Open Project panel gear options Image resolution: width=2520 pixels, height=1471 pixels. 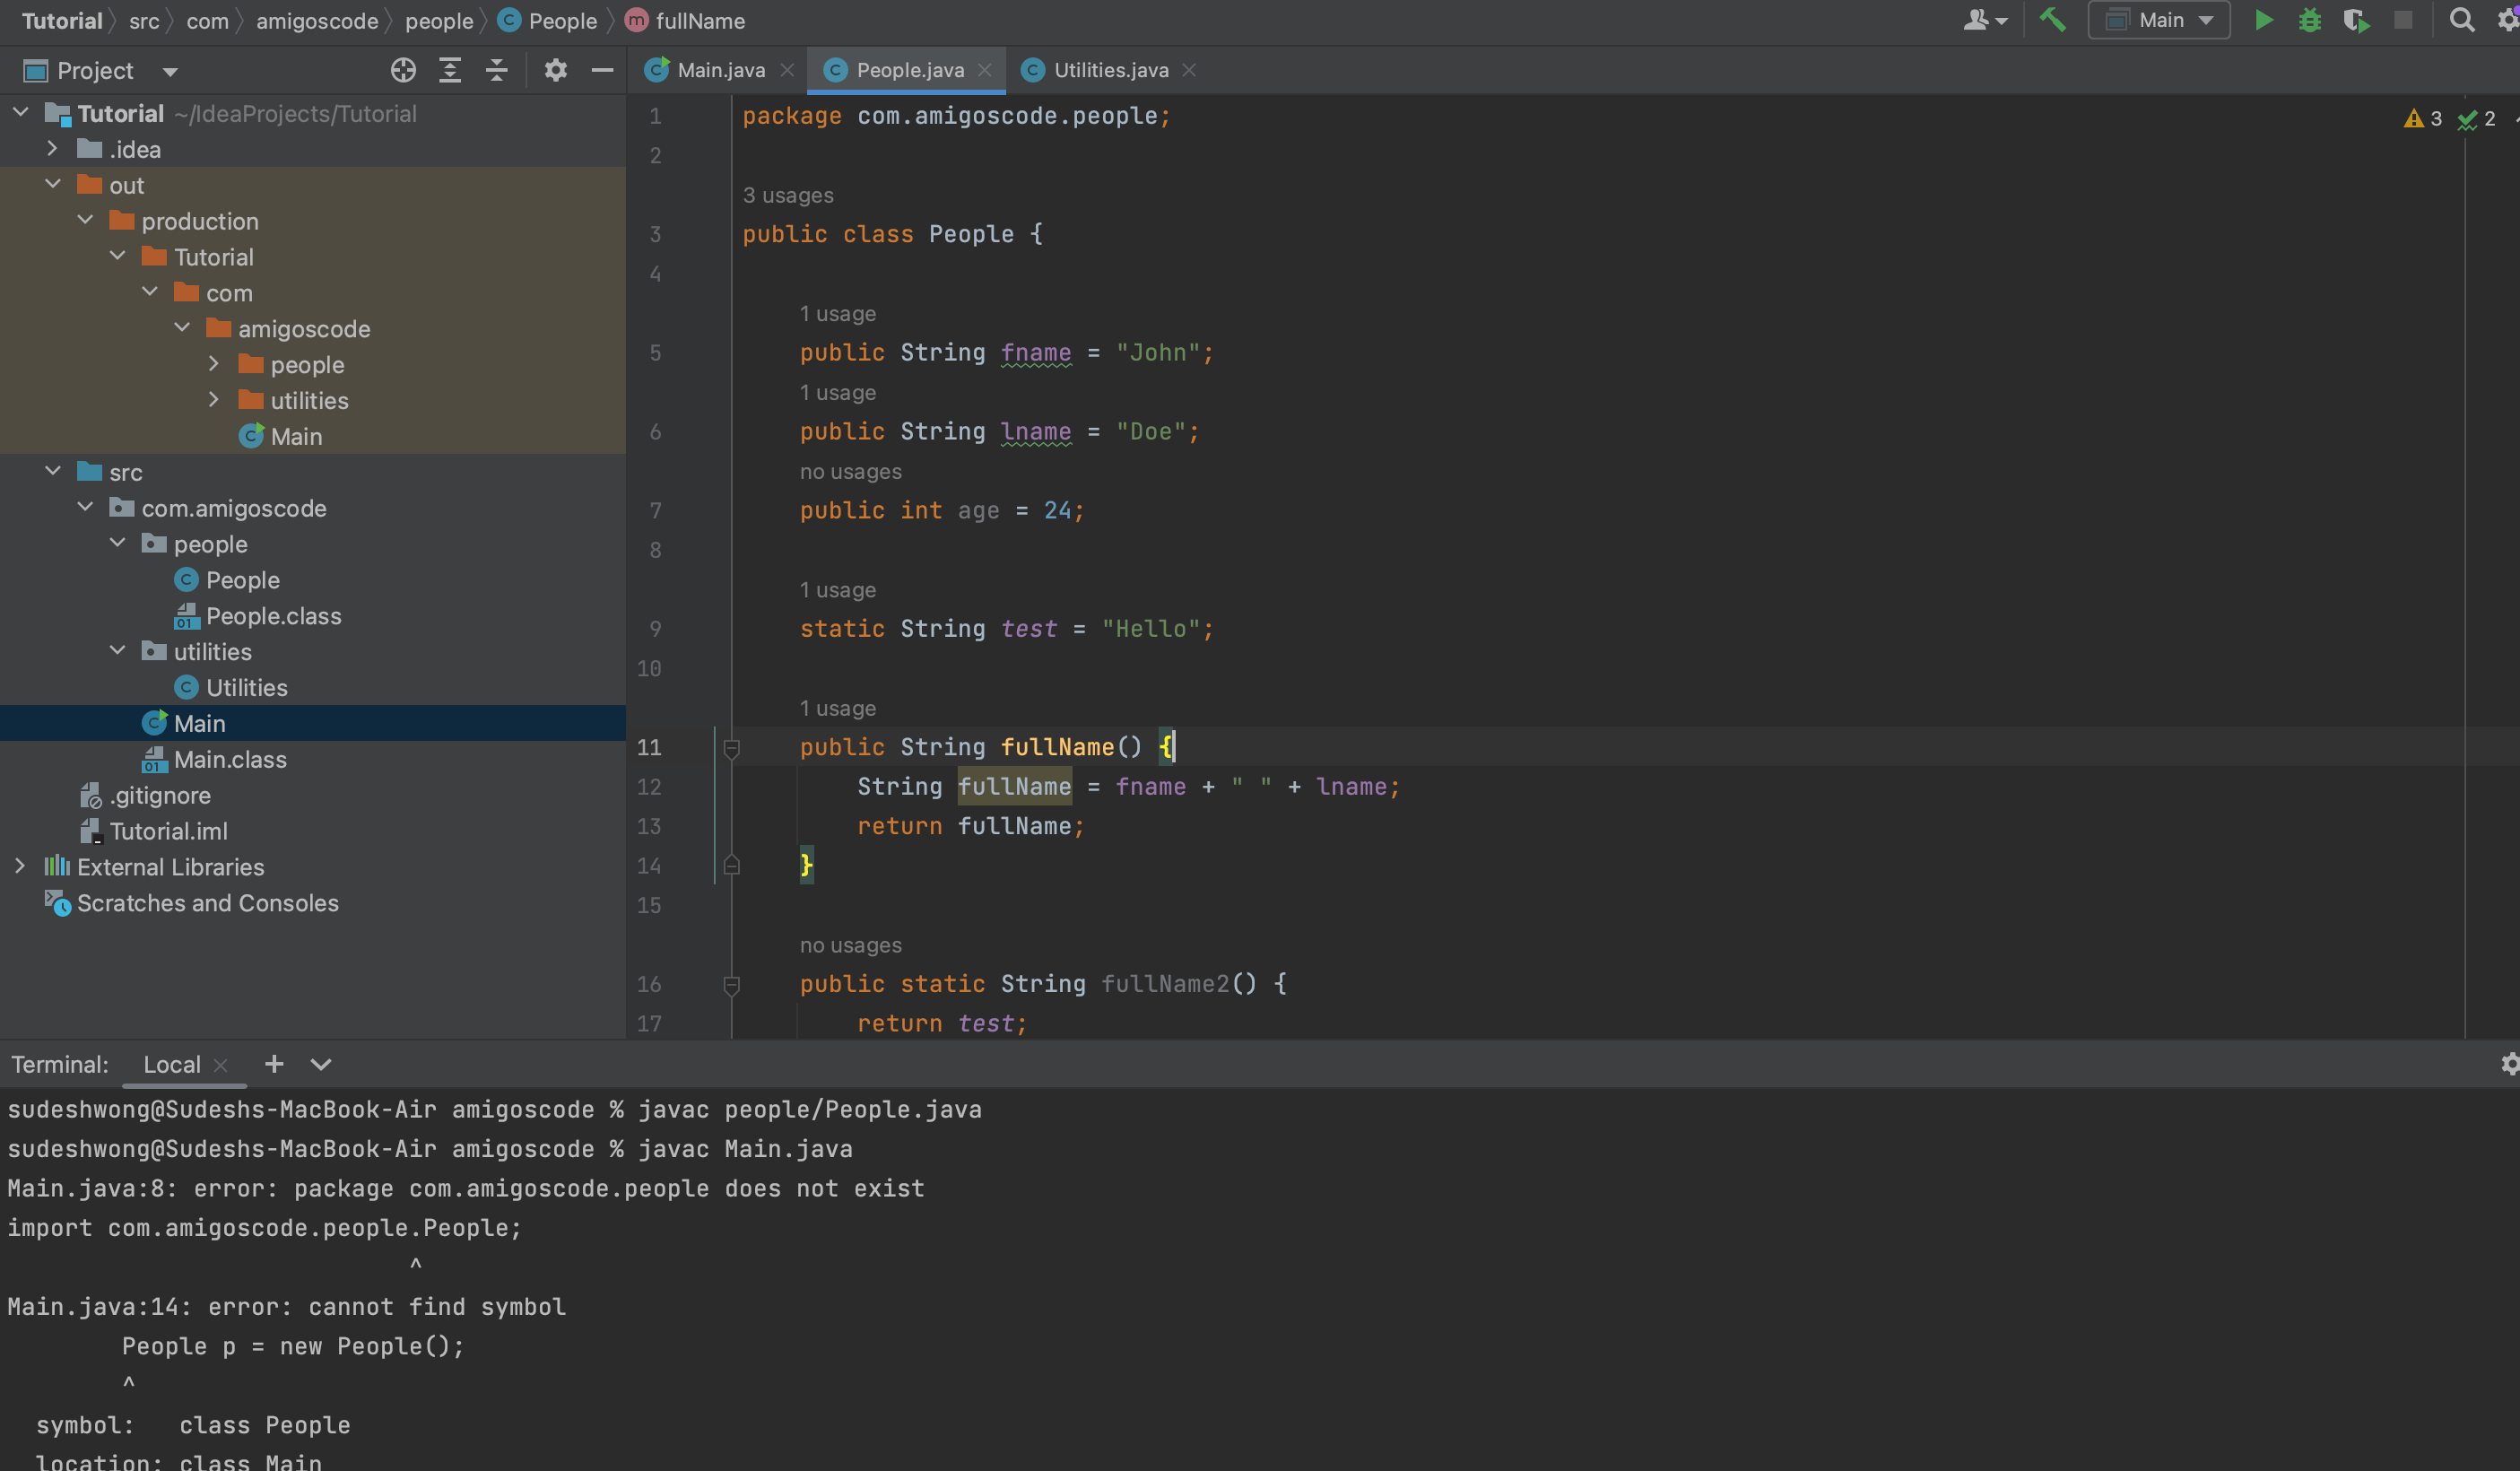[555, 70]
